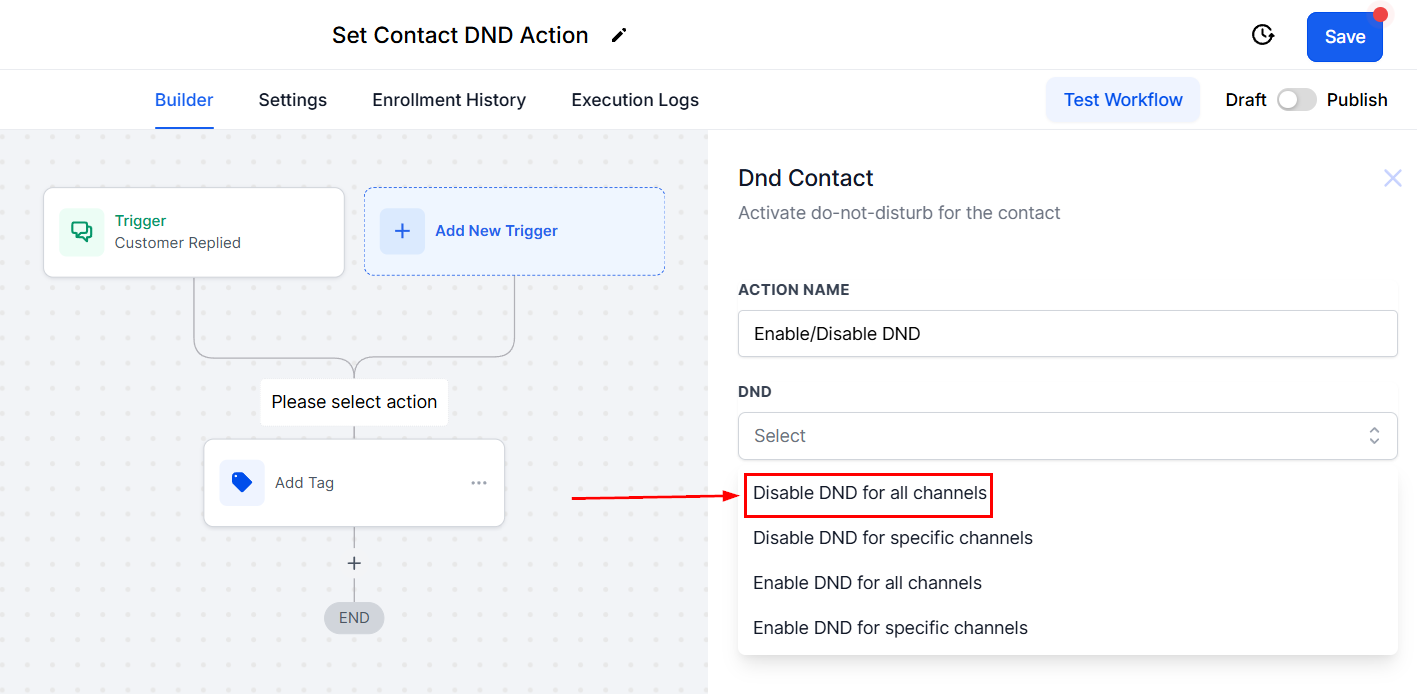The width and height of the screenshot is (1417, 694).
Task: Open the DND Select dropdown
Action: (1066, 436)
